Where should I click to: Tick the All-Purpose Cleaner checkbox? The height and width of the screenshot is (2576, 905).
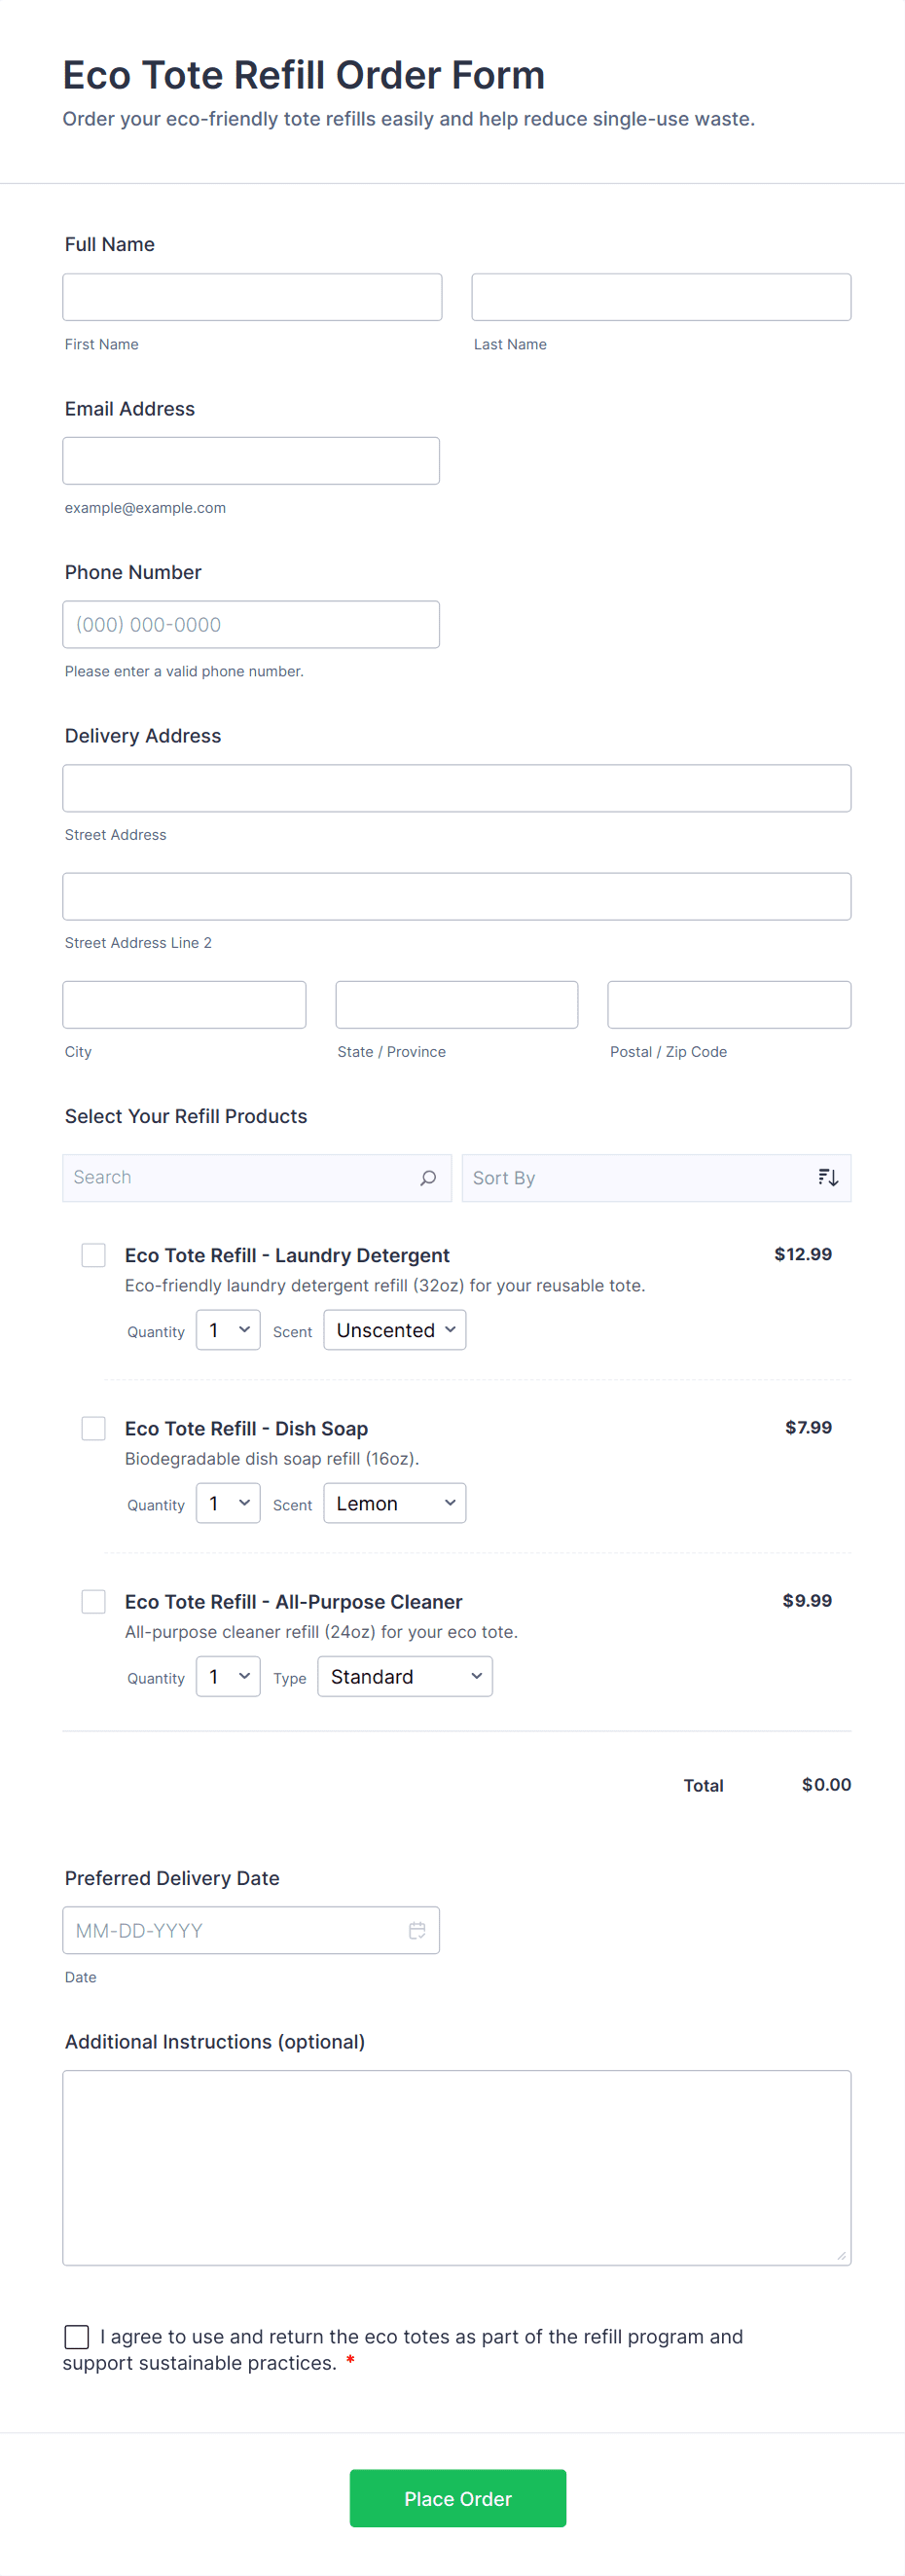[94, 1601]
